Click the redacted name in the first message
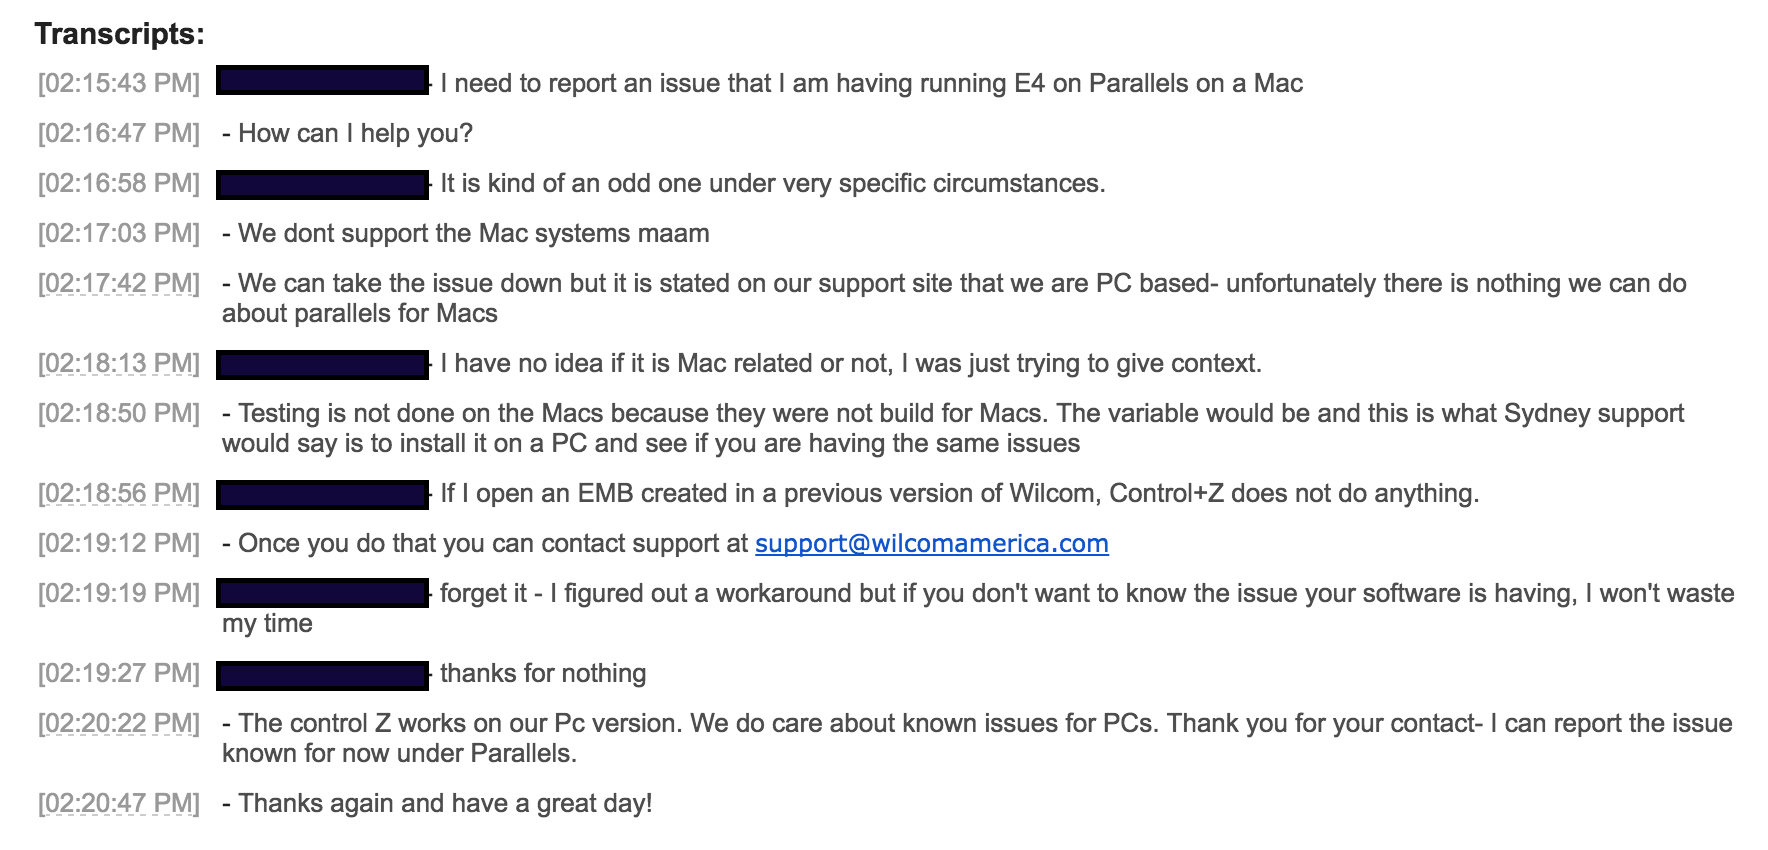The image size is (1768, 850). (x=322, y=80)
